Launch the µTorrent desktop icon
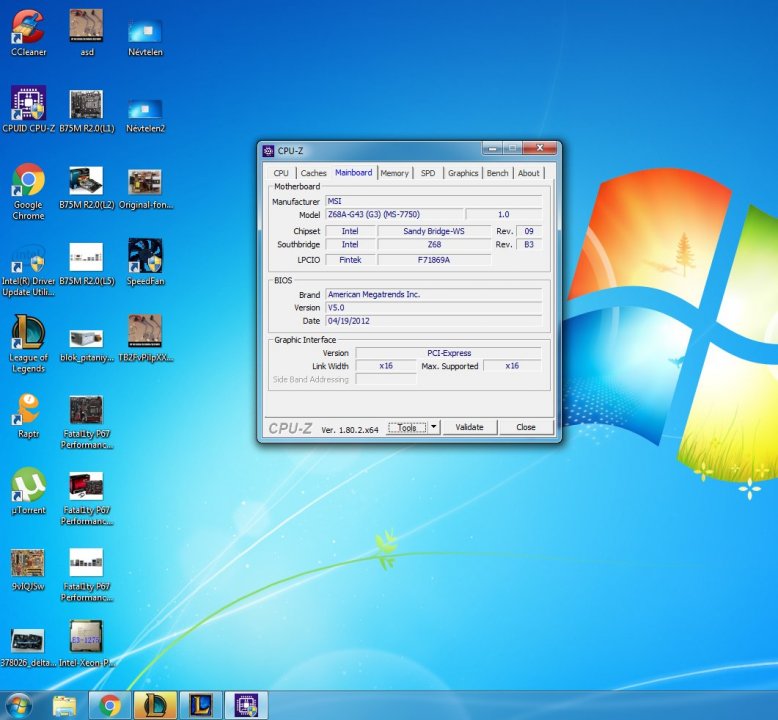This screenshot has width=778, height=720. click(28, 486)
